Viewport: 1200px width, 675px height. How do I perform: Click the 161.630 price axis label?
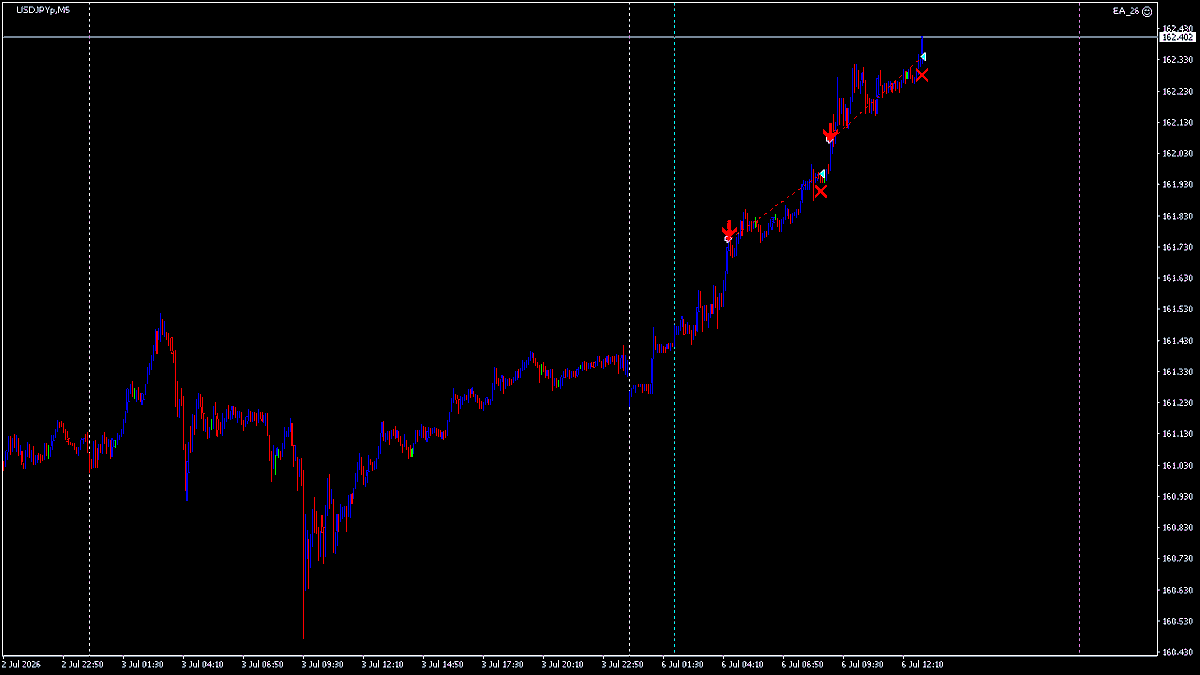click(x=1177, y=278)
